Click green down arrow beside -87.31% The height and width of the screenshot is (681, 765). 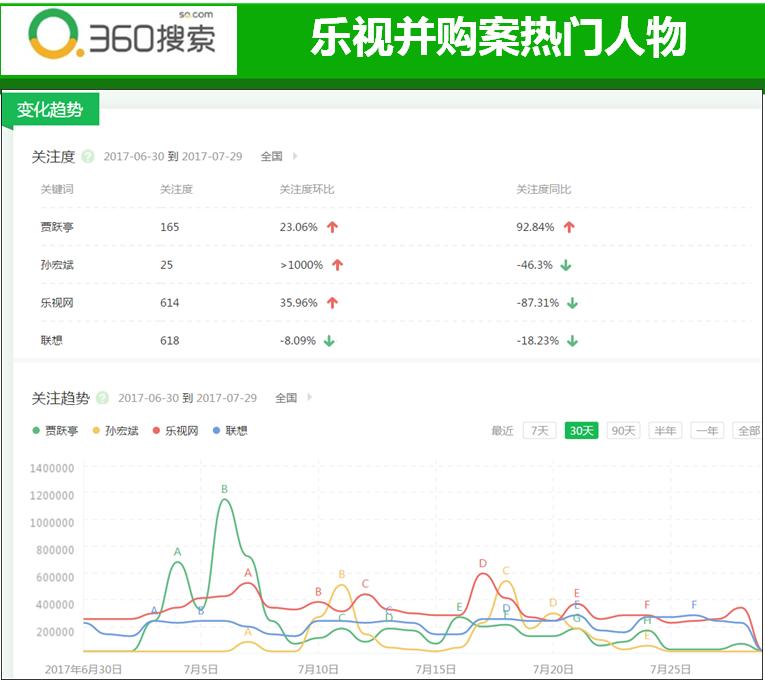[572, 303]
